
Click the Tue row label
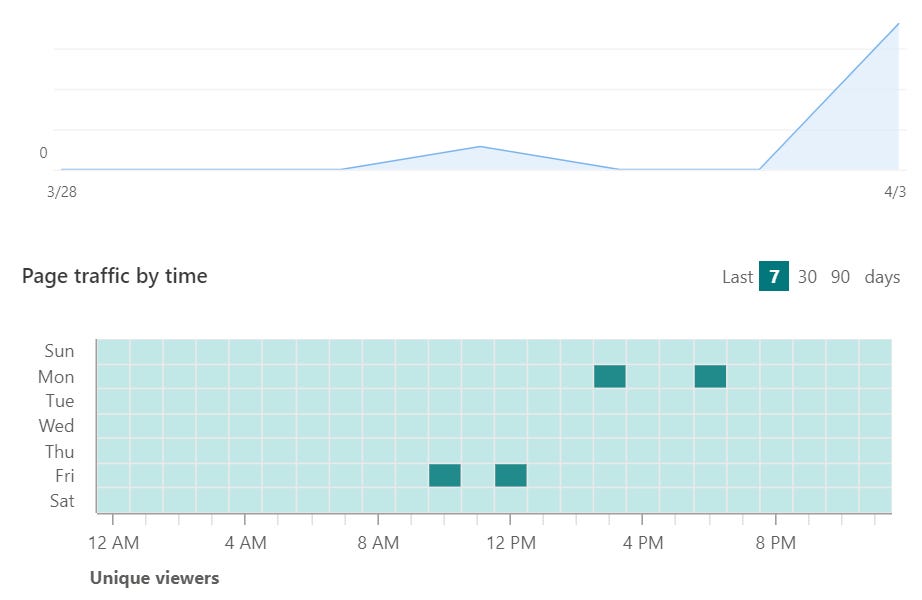point(61,401)
